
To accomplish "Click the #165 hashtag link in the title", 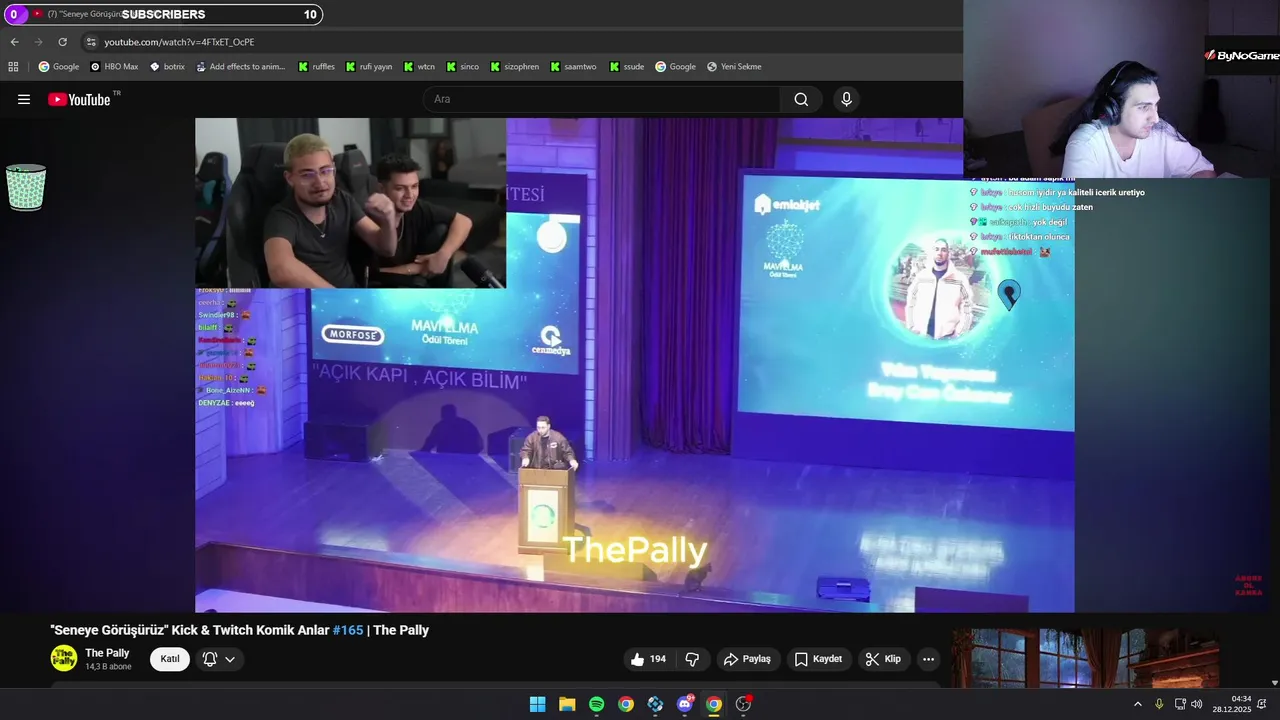I will point(348,630).
